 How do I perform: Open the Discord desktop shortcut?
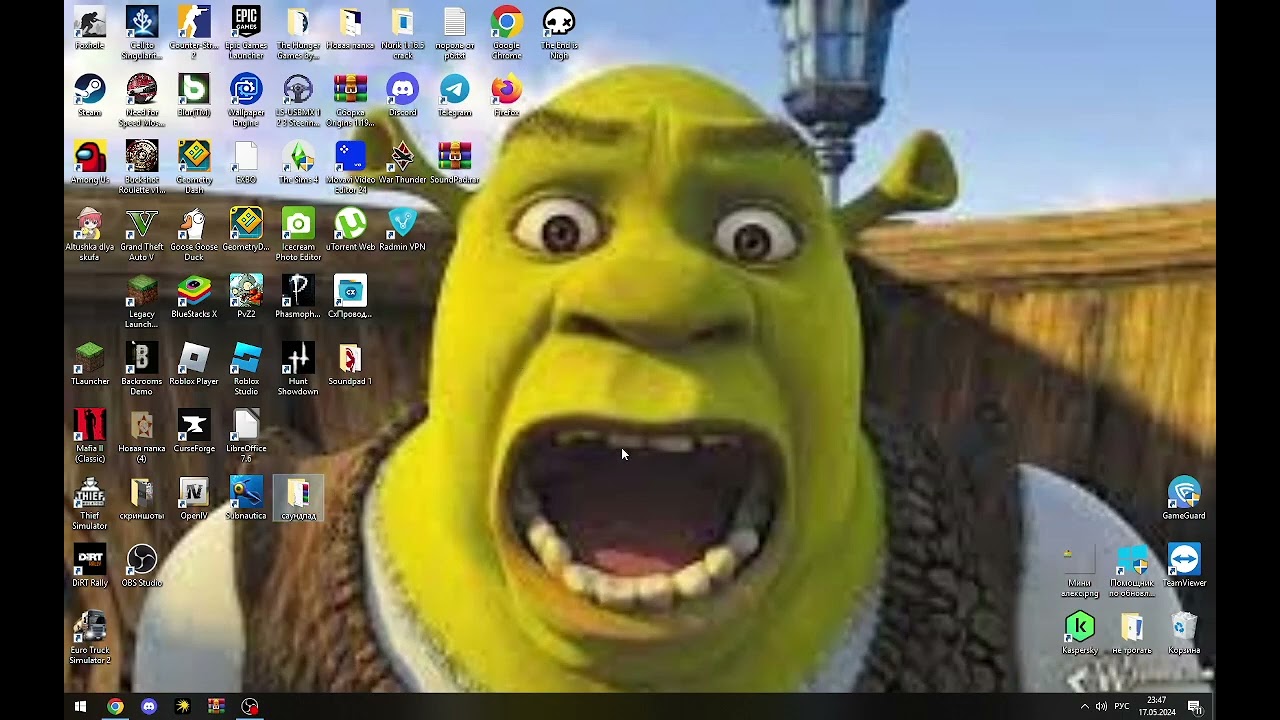(402, 96)
